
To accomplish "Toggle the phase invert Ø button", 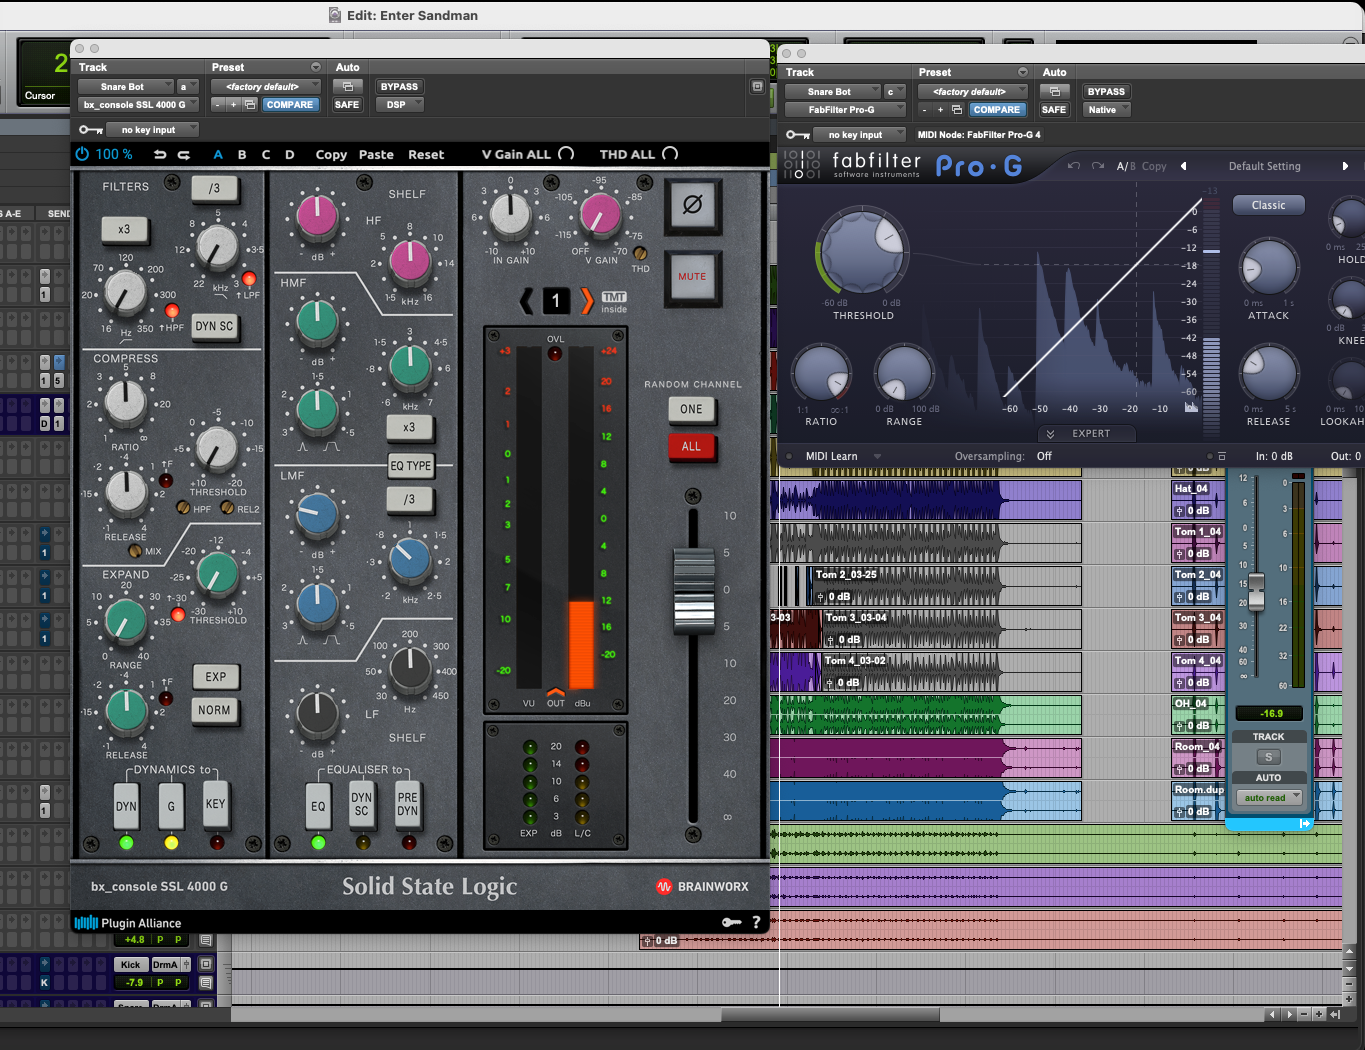I will coord(692,205).
